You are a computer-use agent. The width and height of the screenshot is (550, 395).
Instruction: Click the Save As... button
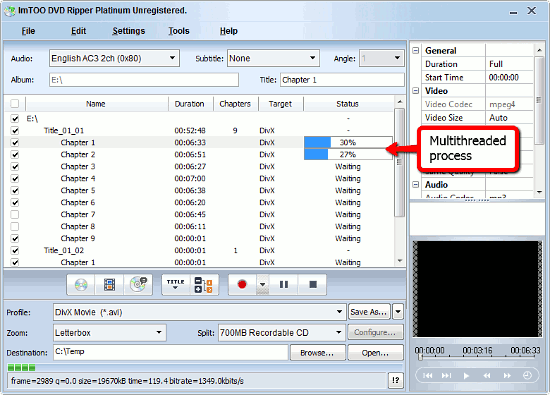click(x=369, y=312)
